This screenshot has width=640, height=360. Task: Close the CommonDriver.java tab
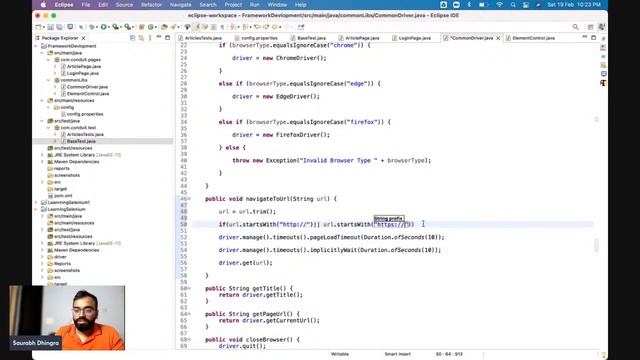pos(498,38)
